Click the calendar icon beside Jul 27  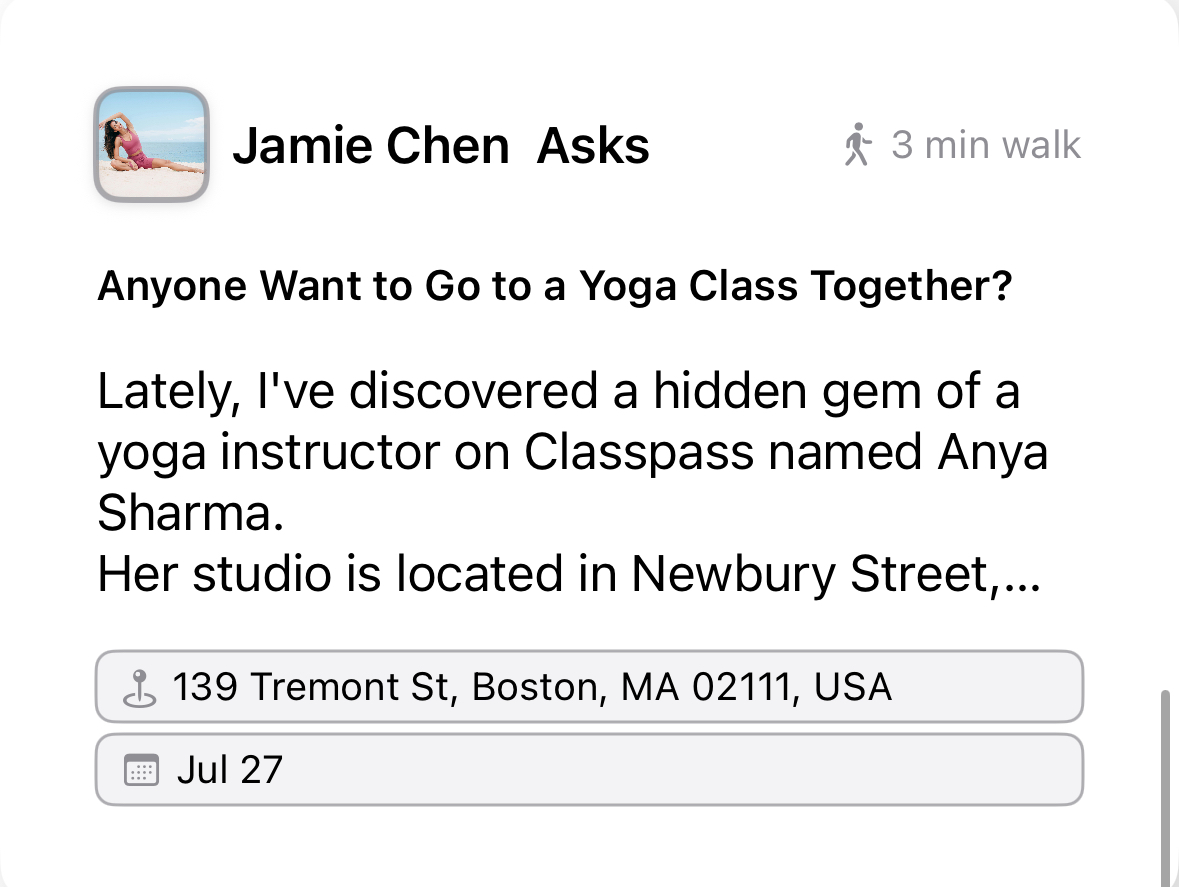tap(140, 771)
